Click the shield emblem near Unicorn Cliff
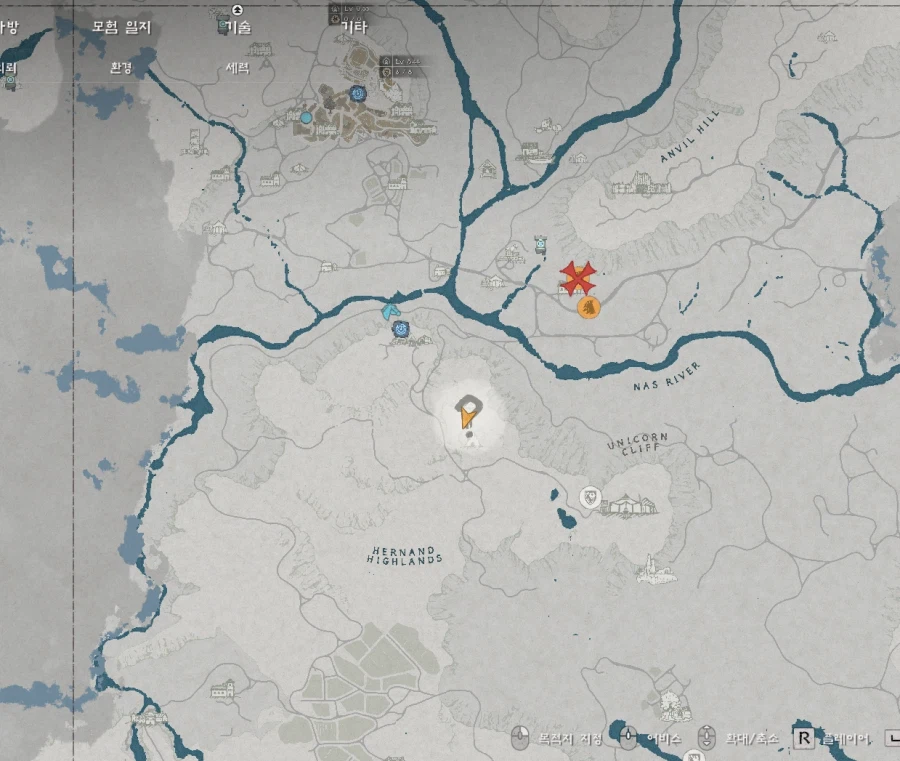Viewport: 900px width, 761px height. 590,498
